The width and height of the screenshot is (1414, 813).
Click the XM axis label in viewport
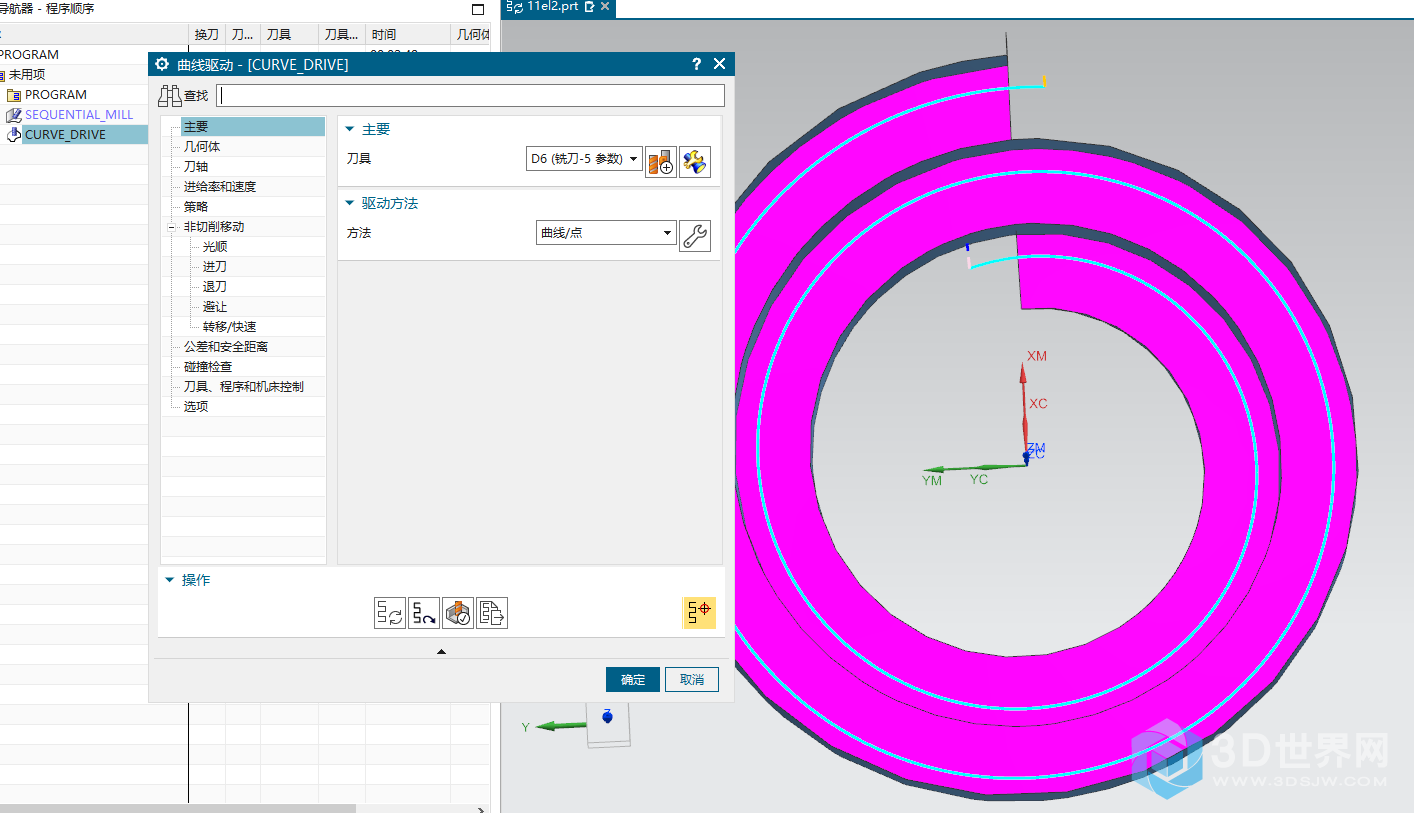(x=1037, y=356)
